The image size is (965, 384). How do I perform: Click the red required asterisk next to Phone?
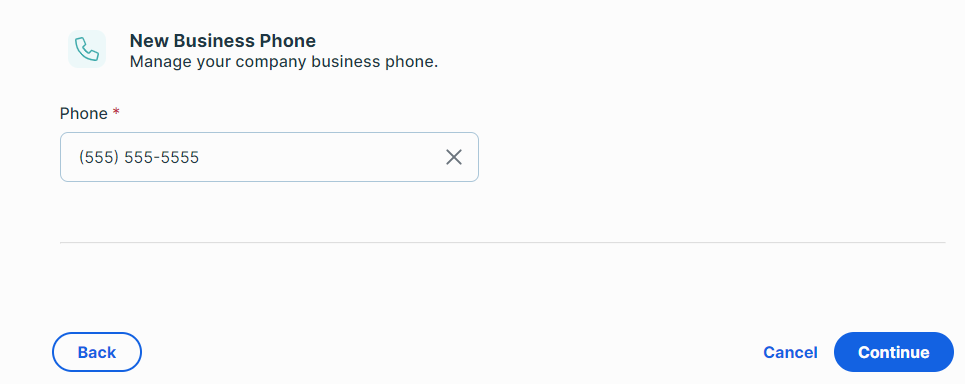click(x=116, y=112)
